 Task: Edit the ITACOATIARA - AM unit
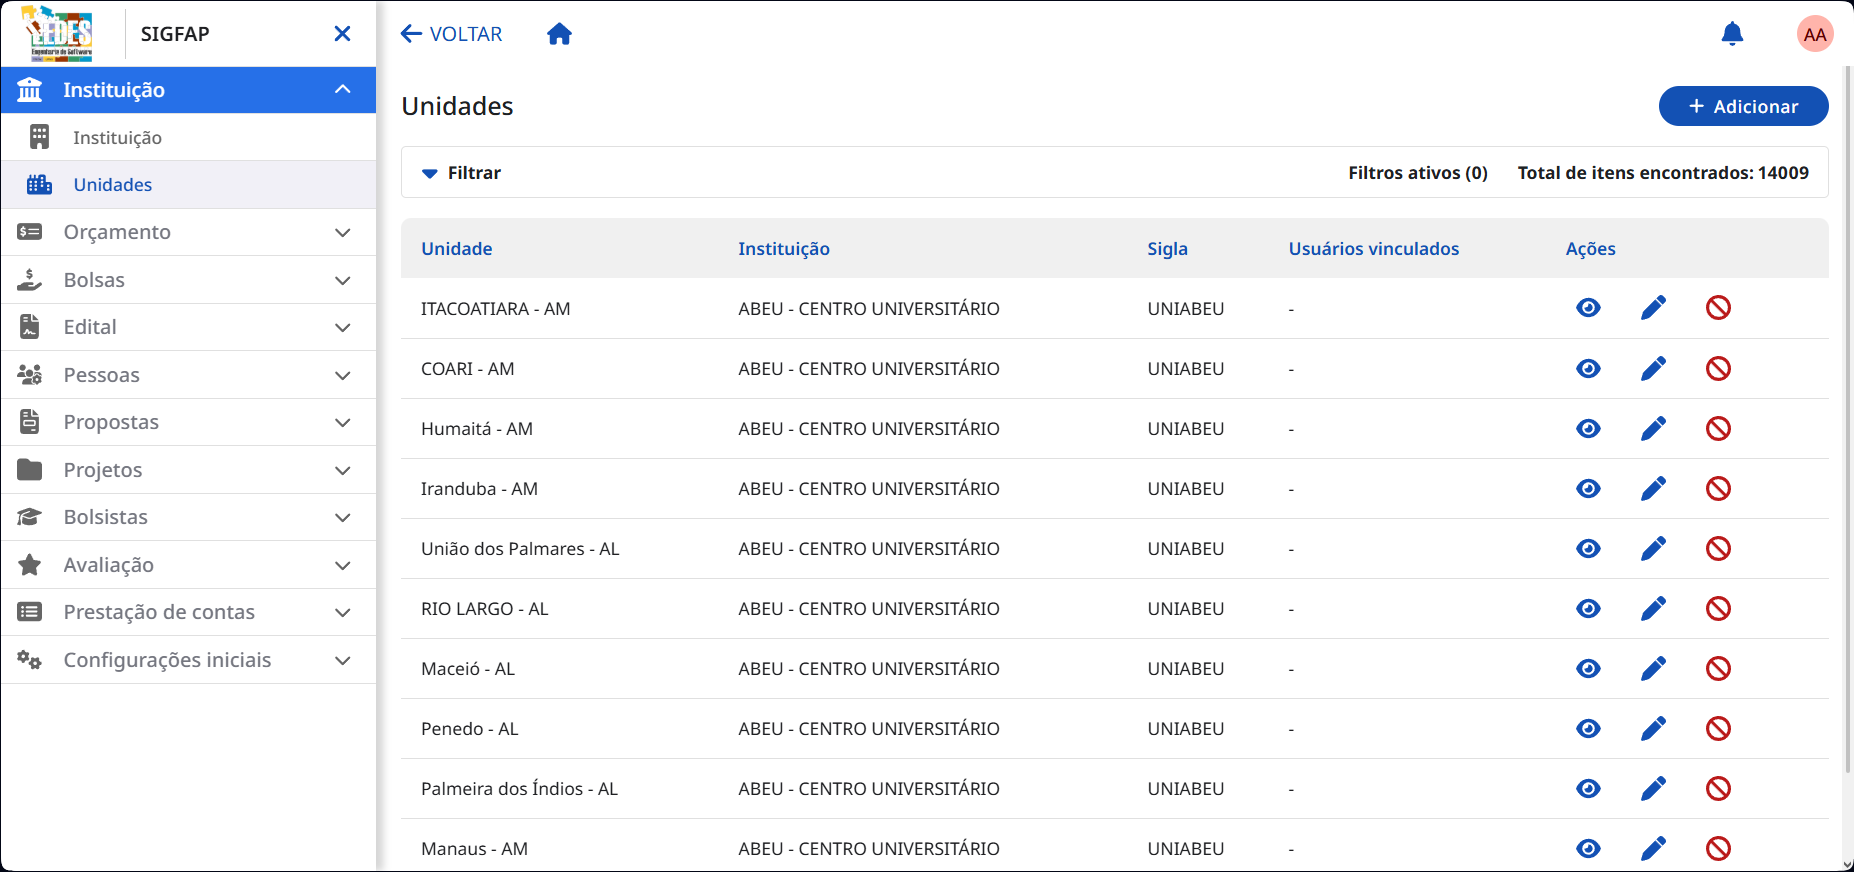1653,308
